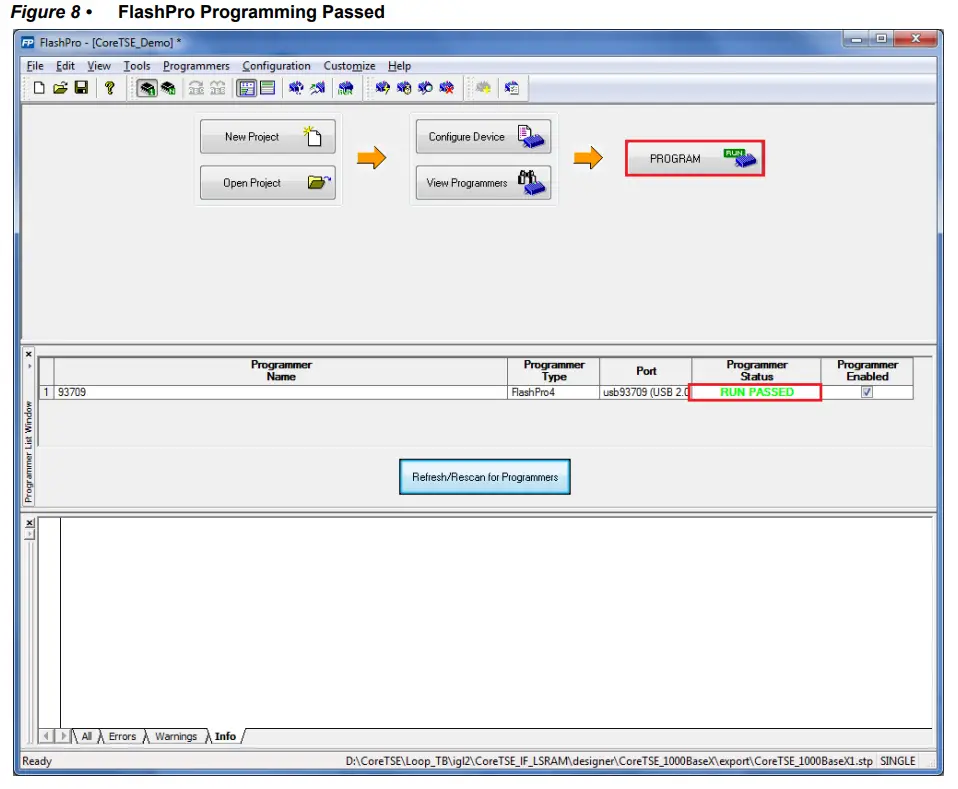Toggle the Programmer Enabled checkbox for 93709
Image resolution: width=958 pixels, height=789 pixels.
tap(866, 392)
